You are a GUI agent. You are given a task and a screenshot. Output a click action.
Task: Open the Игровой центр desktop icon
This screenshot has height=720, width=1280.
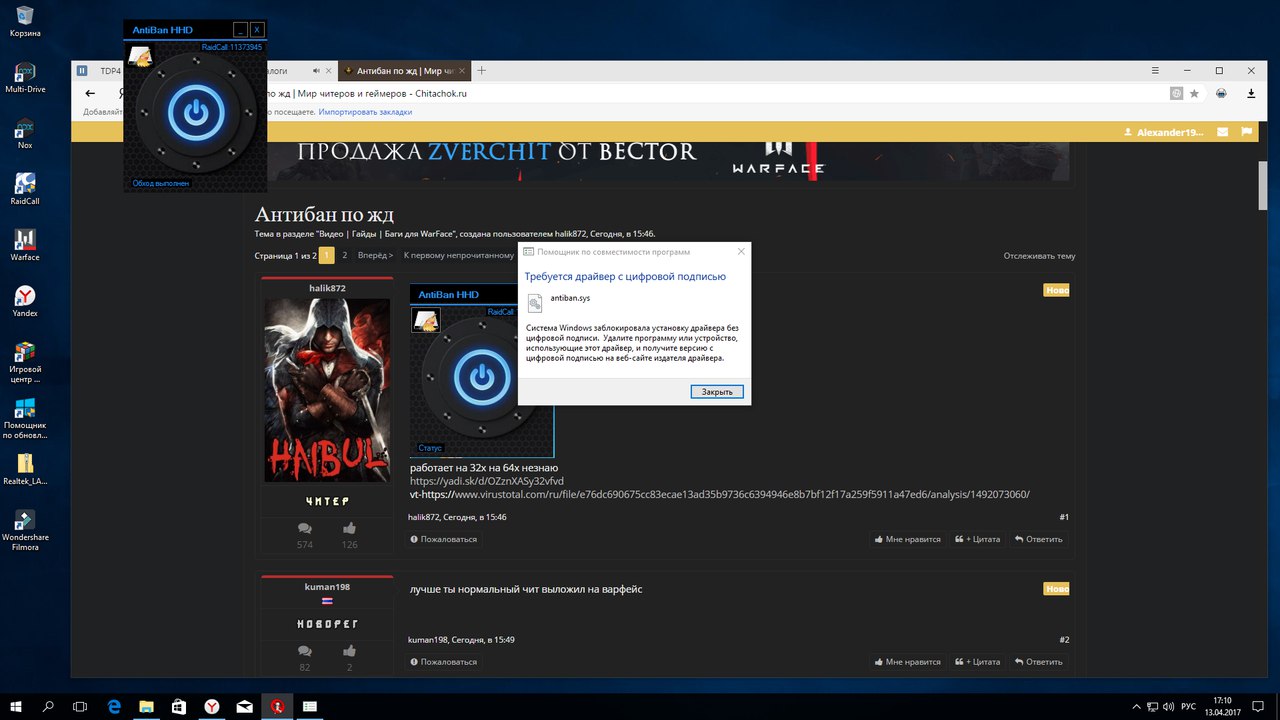(x=25, y=362)
